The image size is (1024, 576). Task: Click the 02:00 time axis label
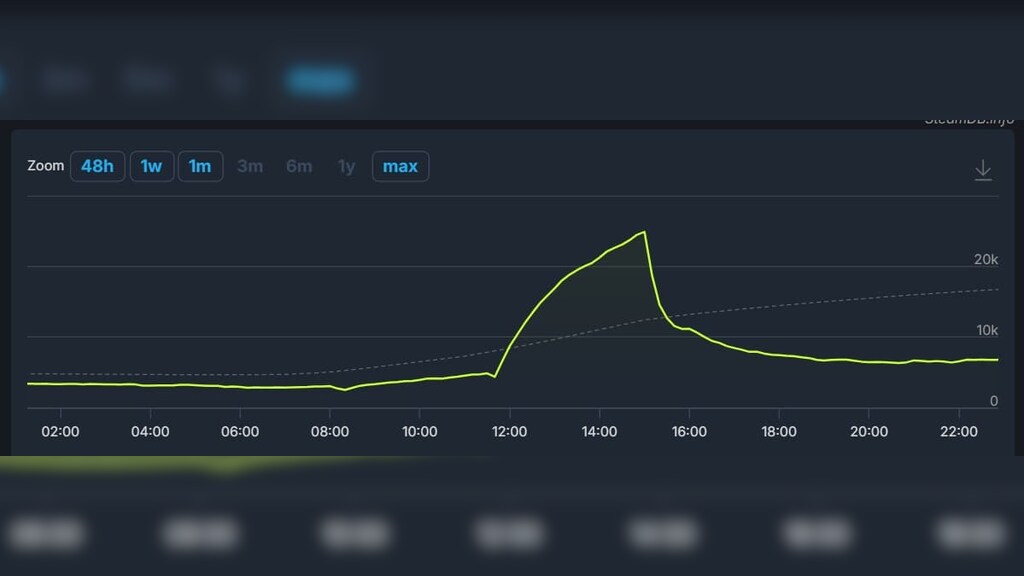[x=60, y=432]
